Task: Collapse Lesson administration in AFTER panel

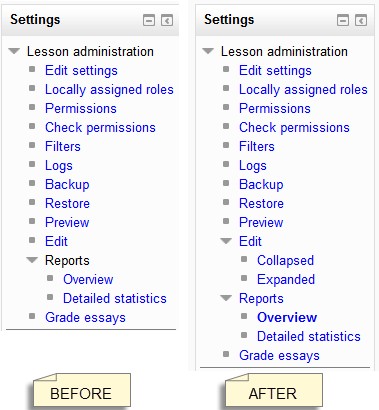Action: click(208, 51)
